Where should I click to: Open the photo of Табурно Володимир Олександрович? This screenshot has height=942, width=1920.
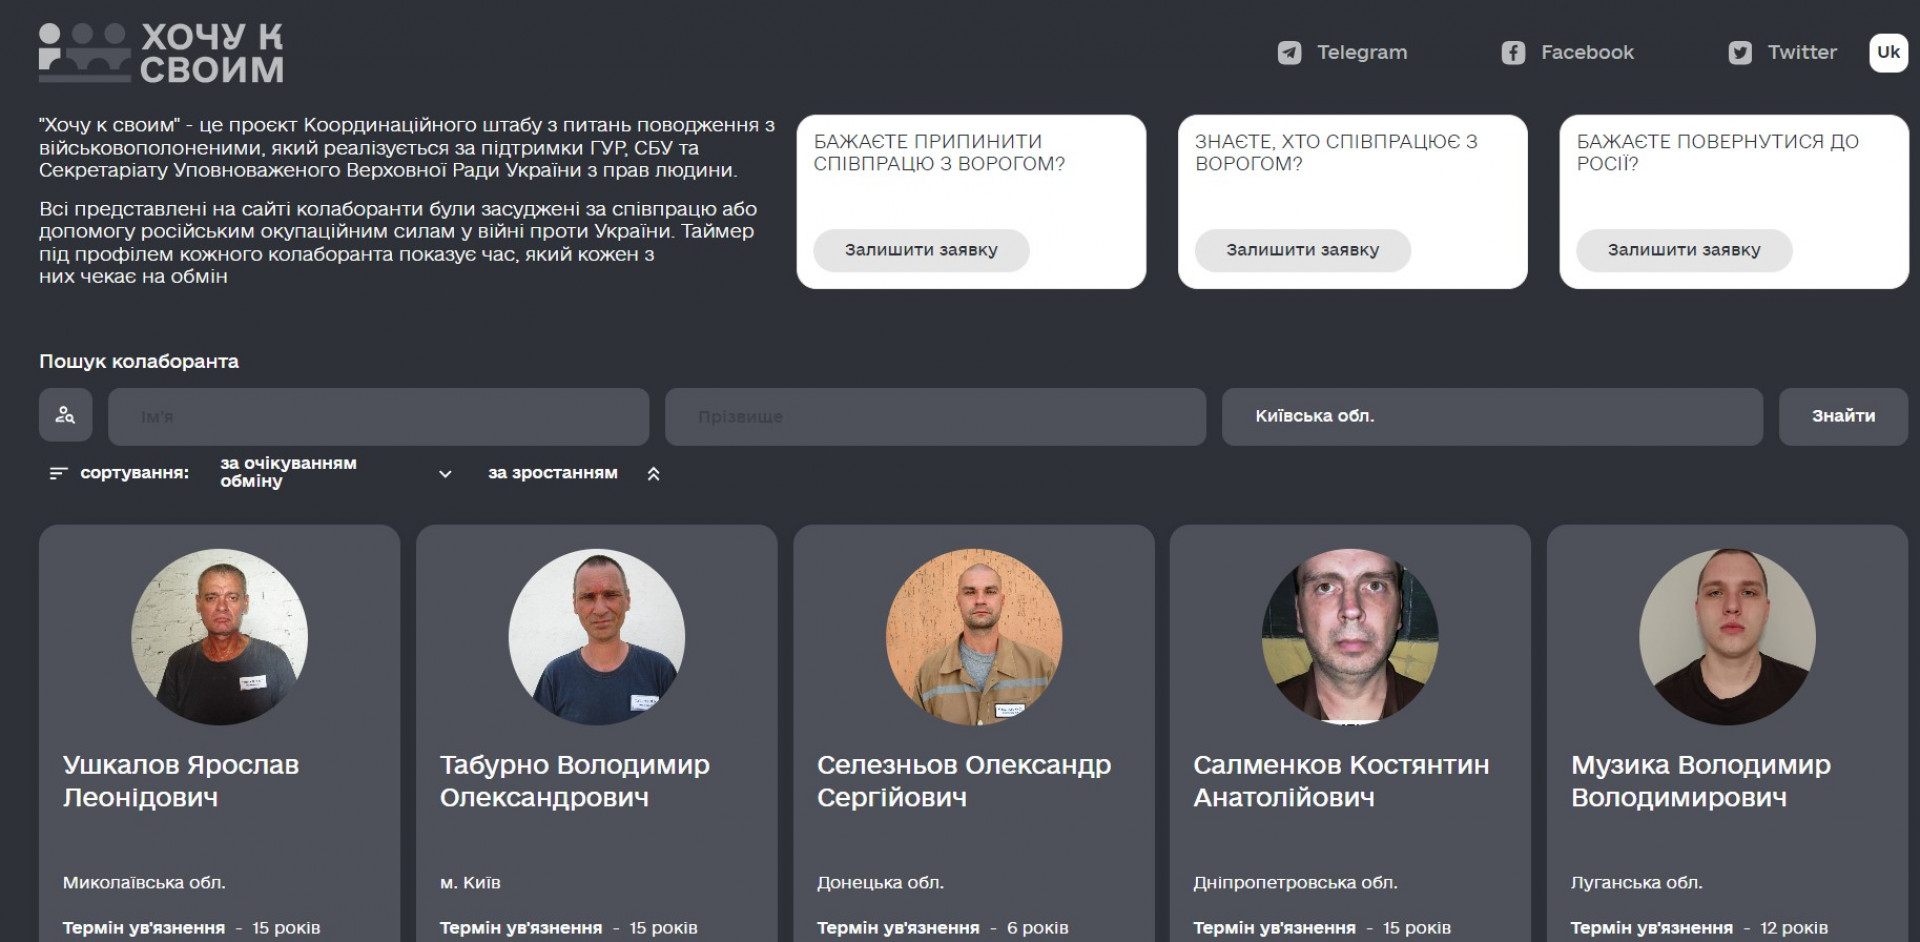(596, 636)
